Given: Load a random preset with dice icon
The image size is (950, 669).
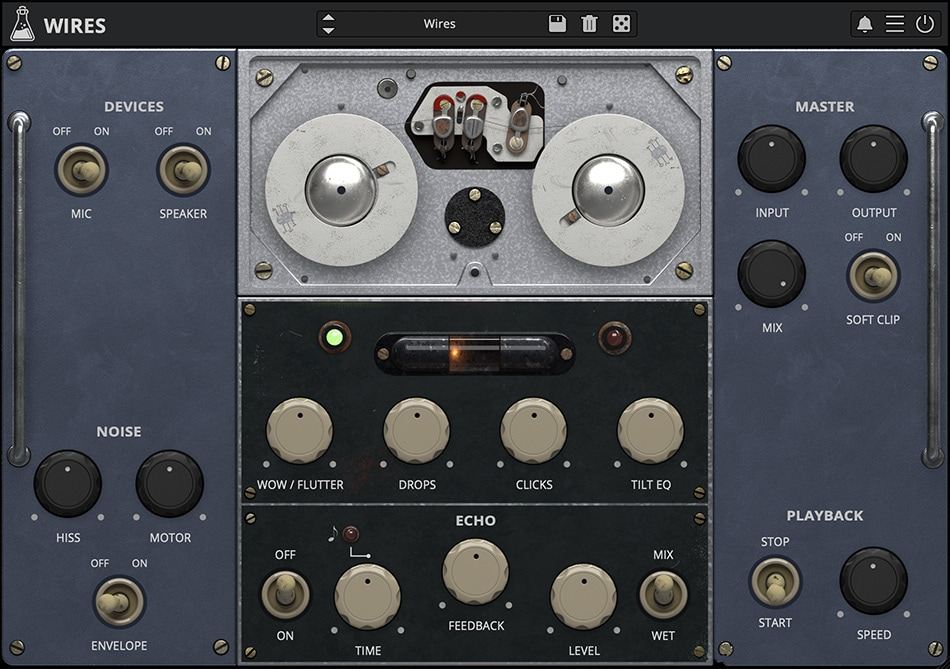Looking at the screenshot, I should (x=623, y=22).
